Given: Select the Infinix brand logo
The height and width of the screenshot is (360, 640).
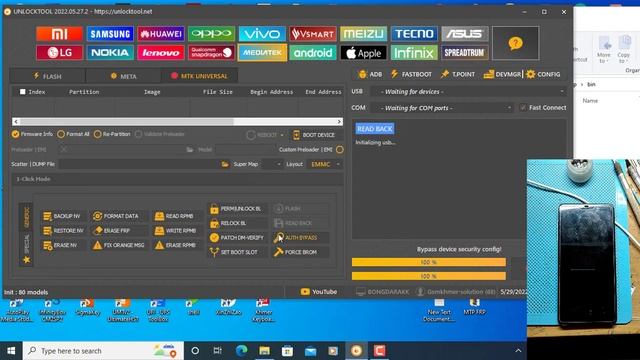Looking at the screenshot, I should point(414,53).
